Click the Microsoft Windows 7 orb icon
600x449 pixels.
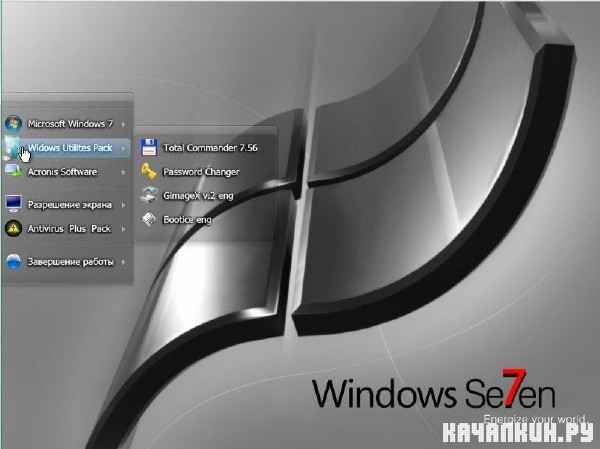click(x=13, y=124)
